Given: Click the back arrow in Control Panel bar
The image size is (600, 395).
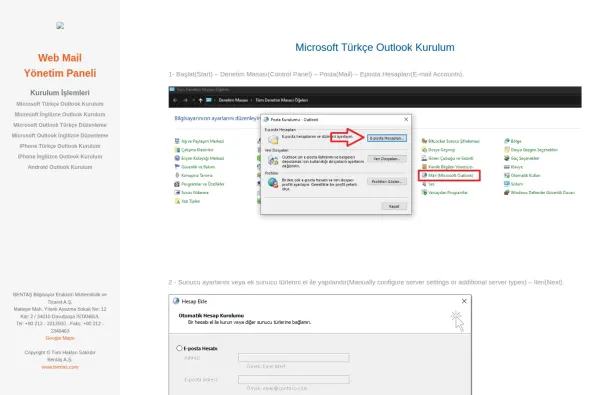Looking at the screenshot, I should pos(175,100).
